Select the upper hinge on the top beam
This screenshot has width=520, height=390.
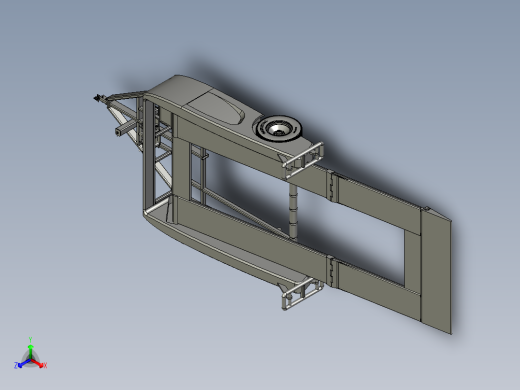[x=332, y=186]
